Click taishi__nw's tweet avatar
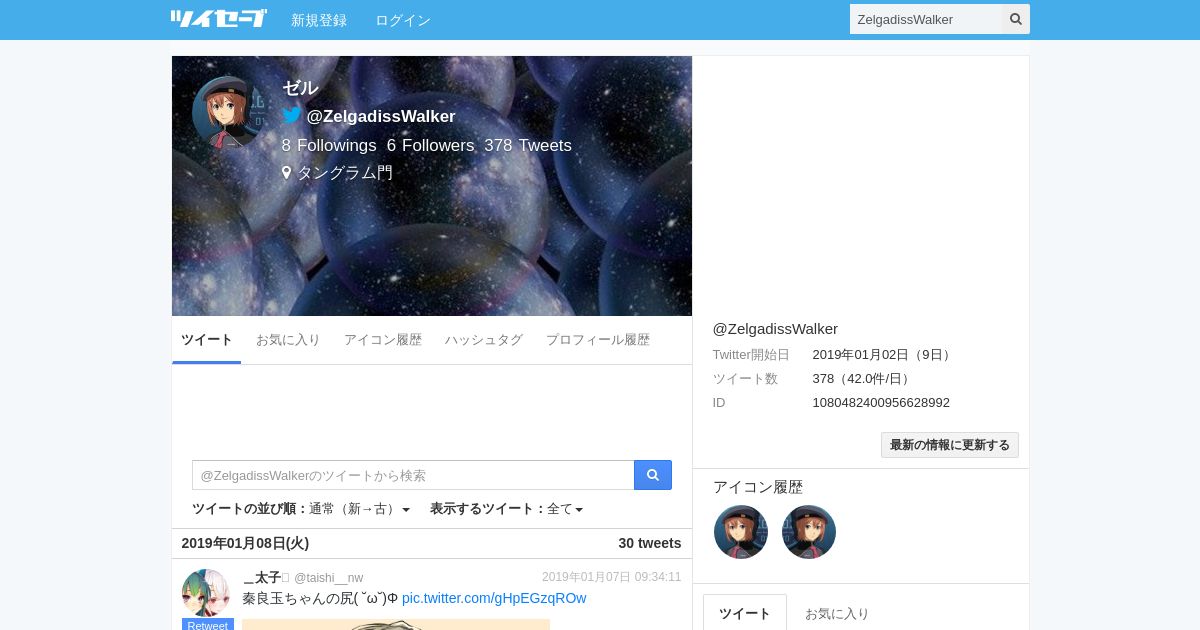1200x630 pixels. [206, 593]
